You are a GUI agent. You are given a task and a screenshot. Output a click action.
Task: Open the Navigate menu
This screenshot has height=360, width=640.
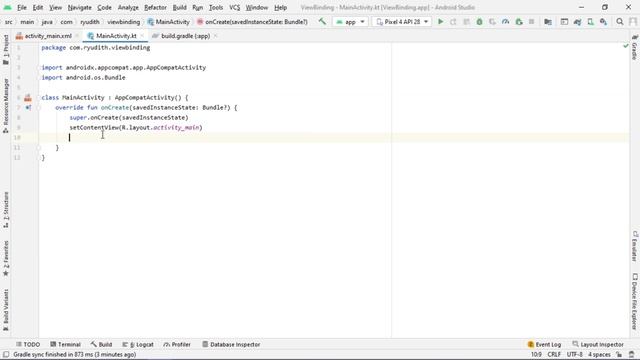80,7
